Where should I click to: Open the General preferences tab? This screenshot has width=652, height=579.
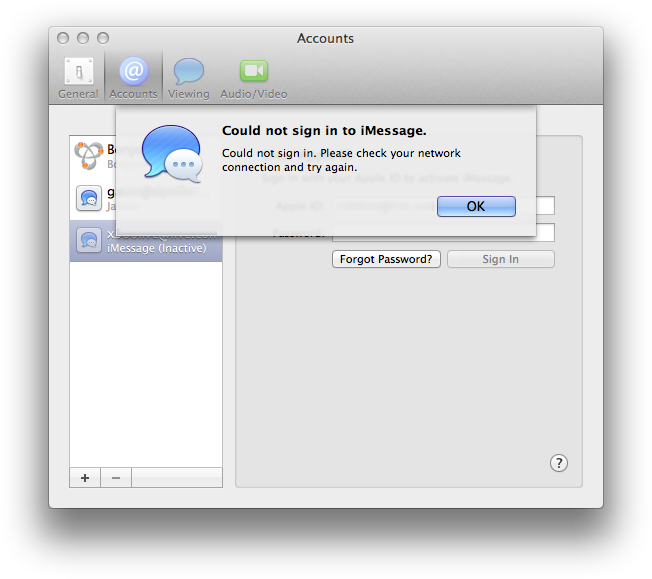[78, 79]
